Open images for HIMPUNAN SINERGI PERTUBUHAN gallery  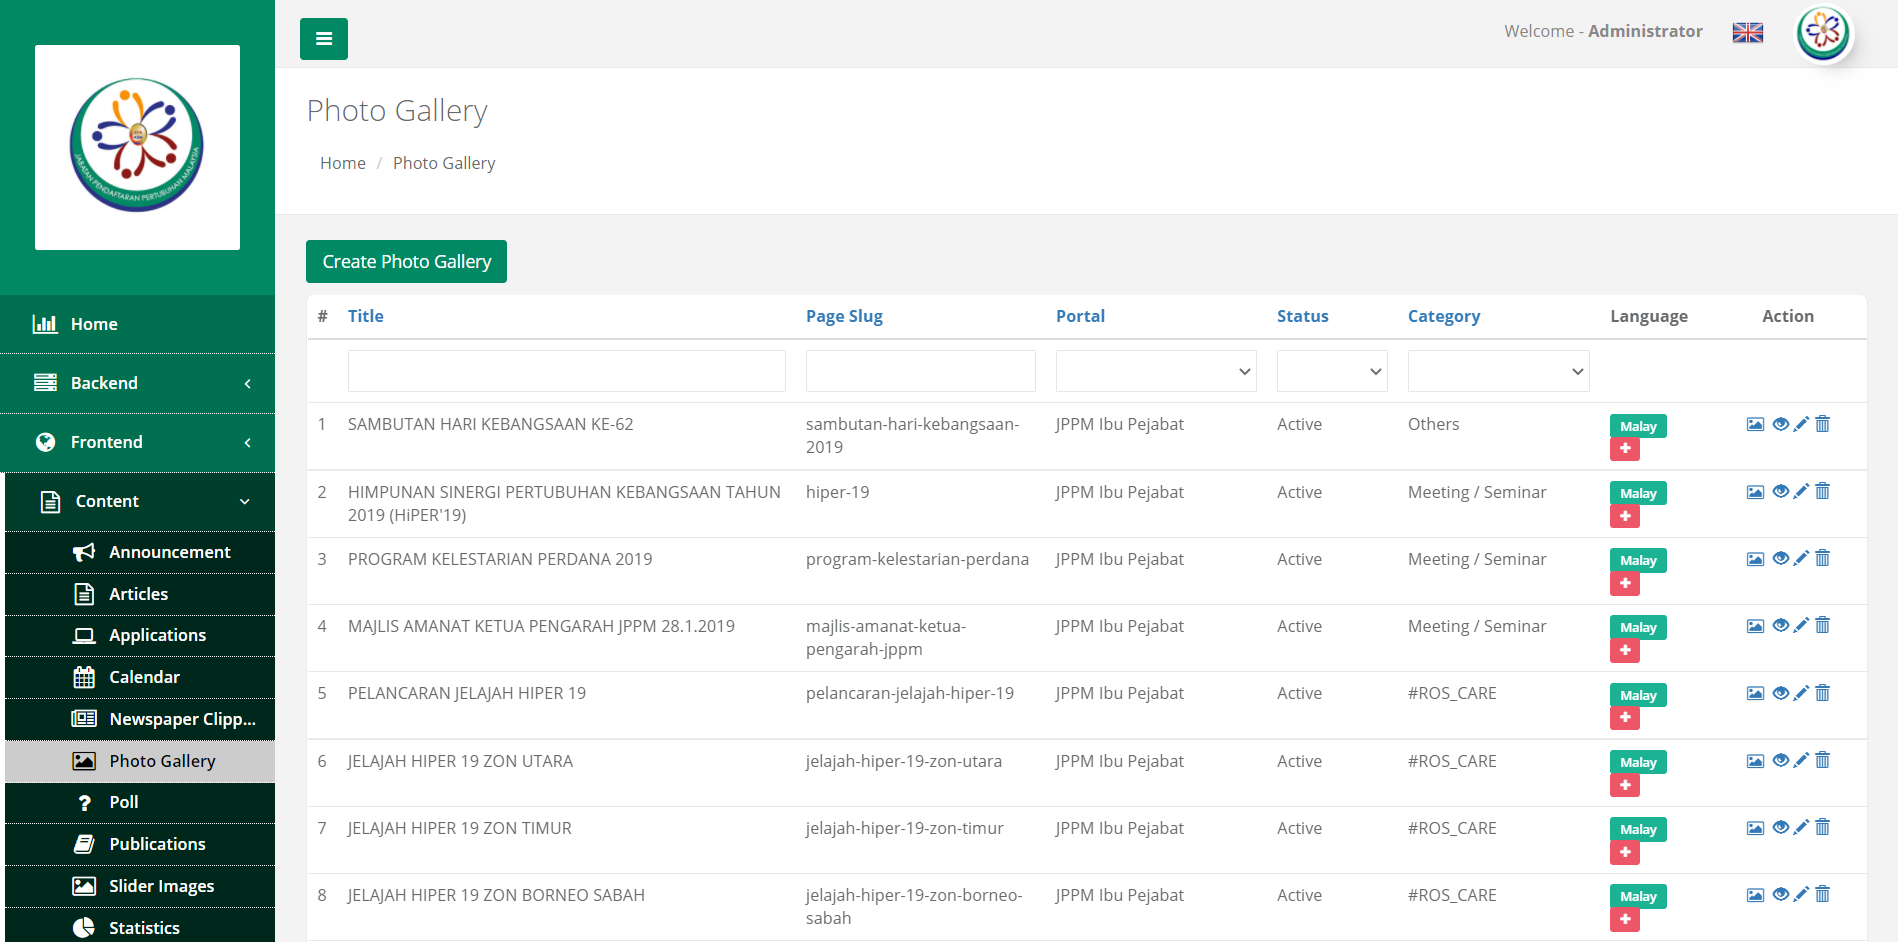[1755, 492]
